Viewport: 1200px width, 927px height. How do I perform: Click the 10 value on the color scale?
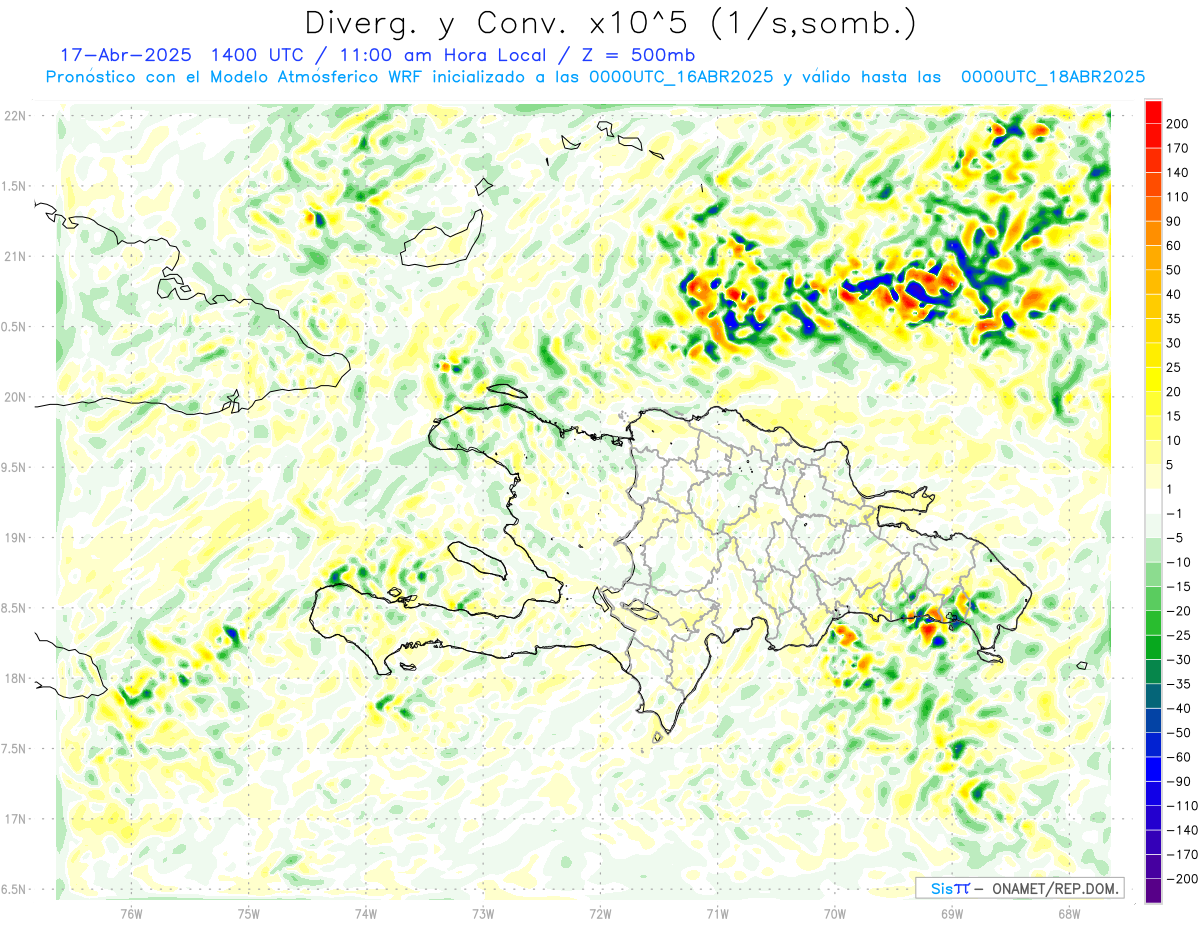pos(1173,441)
